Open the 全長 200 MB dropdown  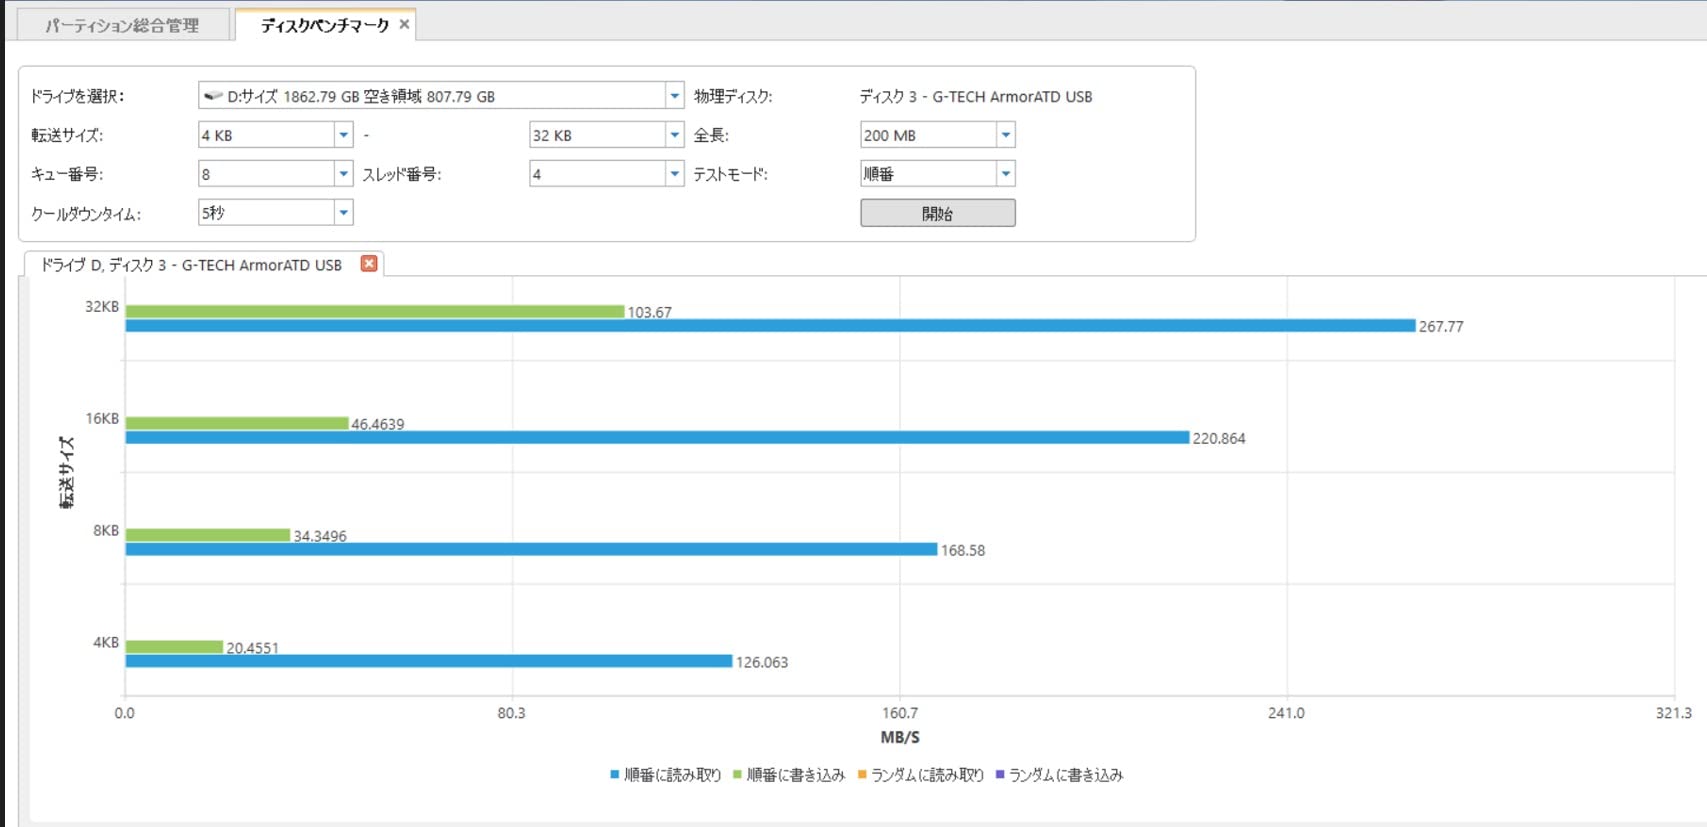tap(1006, 135)
